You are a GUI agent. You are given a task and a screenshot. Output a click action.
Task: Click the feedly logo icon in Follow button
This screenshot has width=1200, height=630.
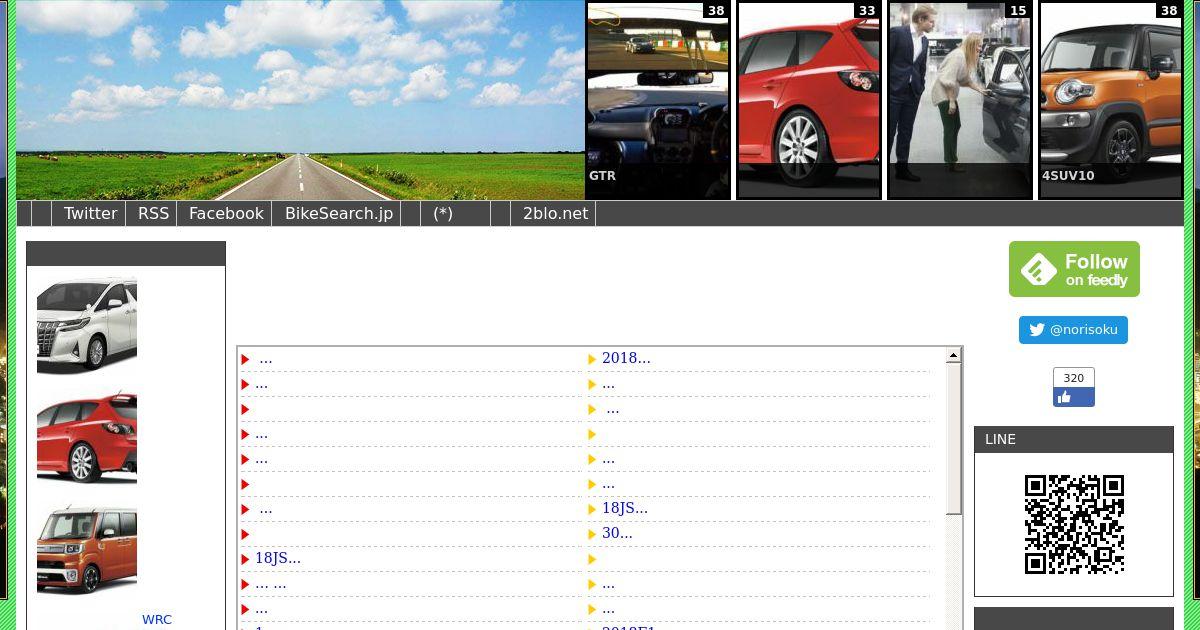click(x=1039, y=270)
